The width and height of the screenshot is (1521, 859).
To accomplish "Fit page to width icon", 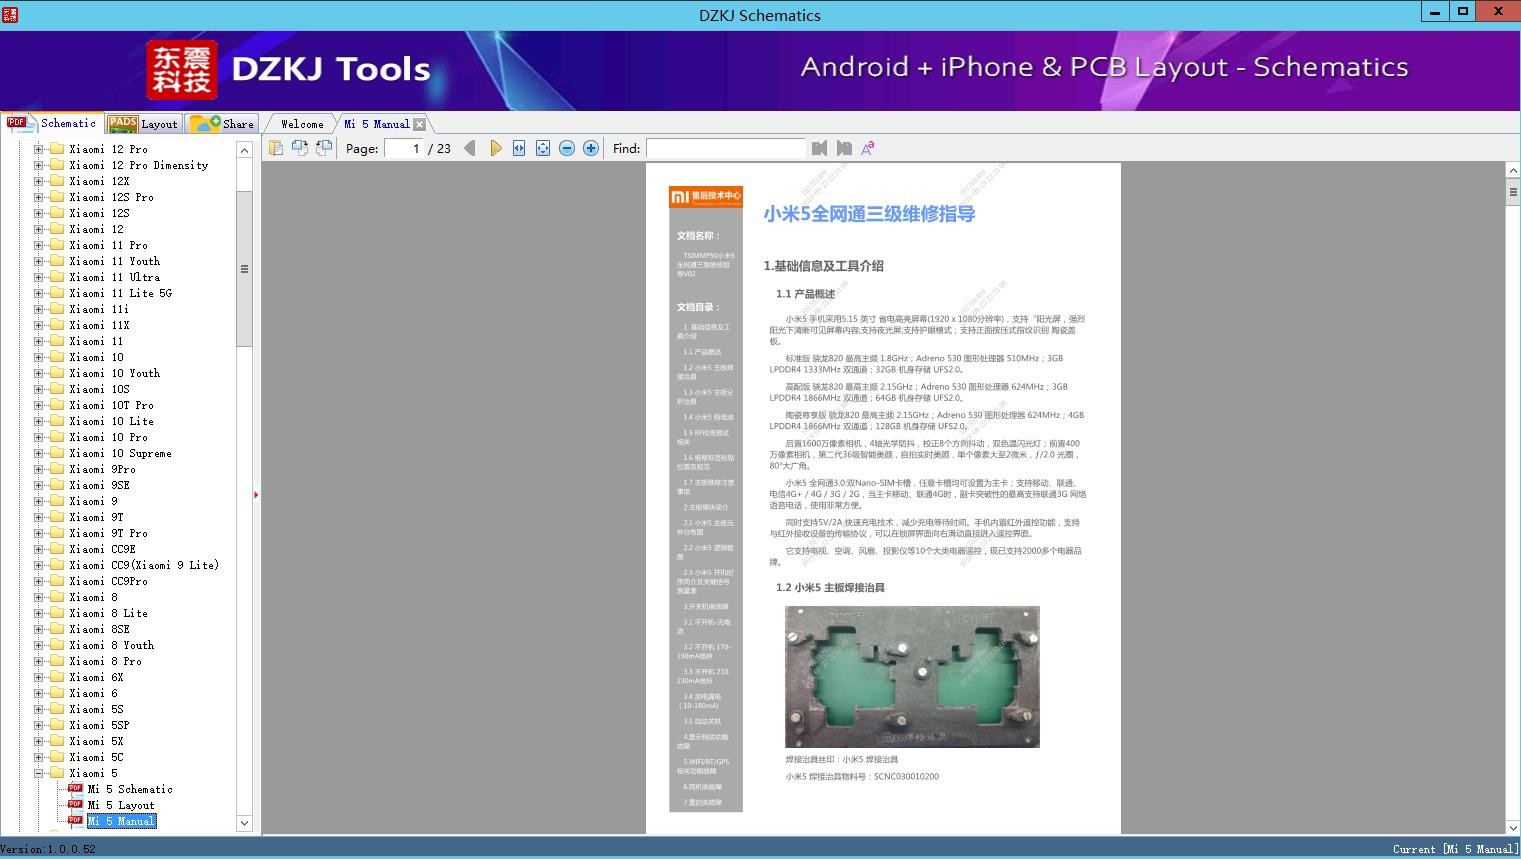I will coord(519,148).
